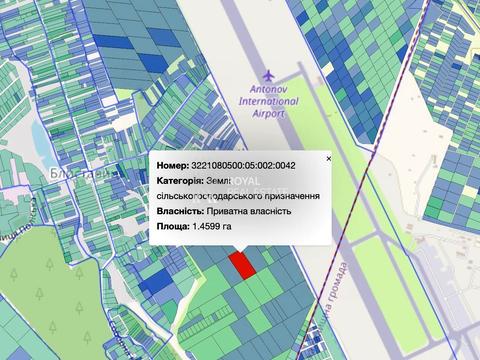Image resolution: width=480 pixels, height=360 pixels.
Task: Click the Приватна власність ownership text
Action: click(249, 211)
